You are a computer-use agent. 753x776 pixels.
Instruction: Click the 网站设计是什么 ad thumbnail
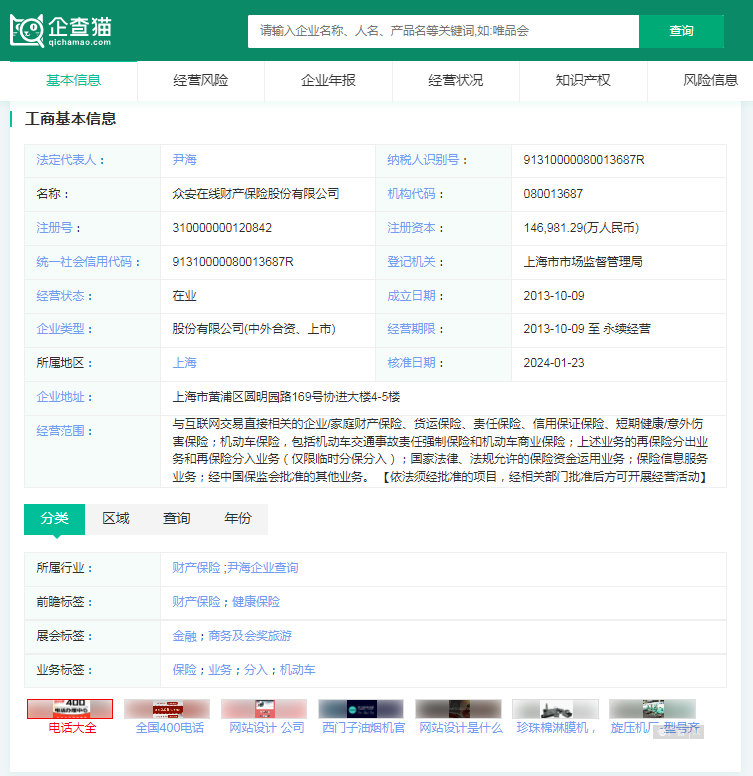tap(458, 709)
